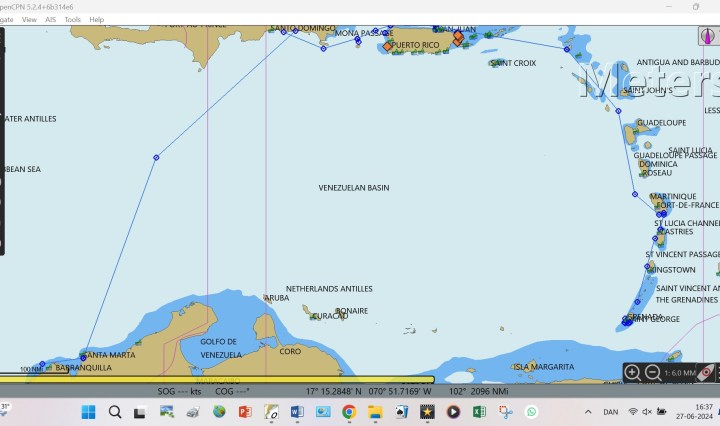Click the zoom in magnifier button

[x=632, y=372]
